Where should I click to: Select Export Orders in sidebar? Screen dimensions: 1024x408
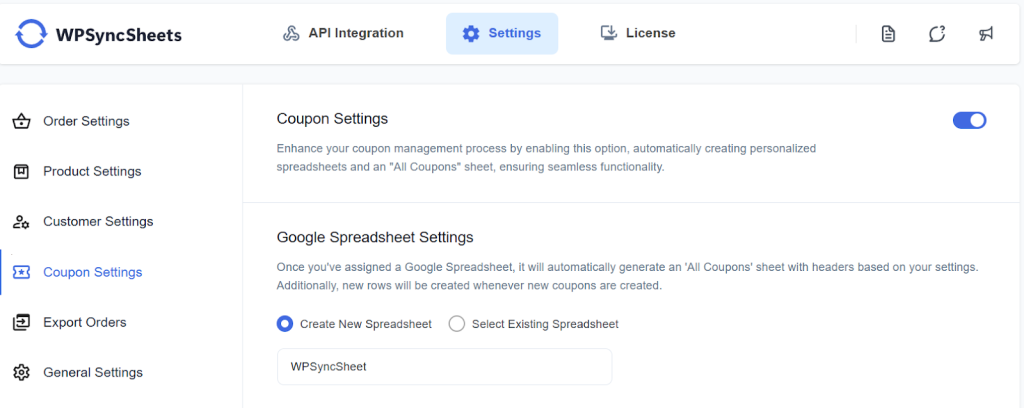pos(85,322)
